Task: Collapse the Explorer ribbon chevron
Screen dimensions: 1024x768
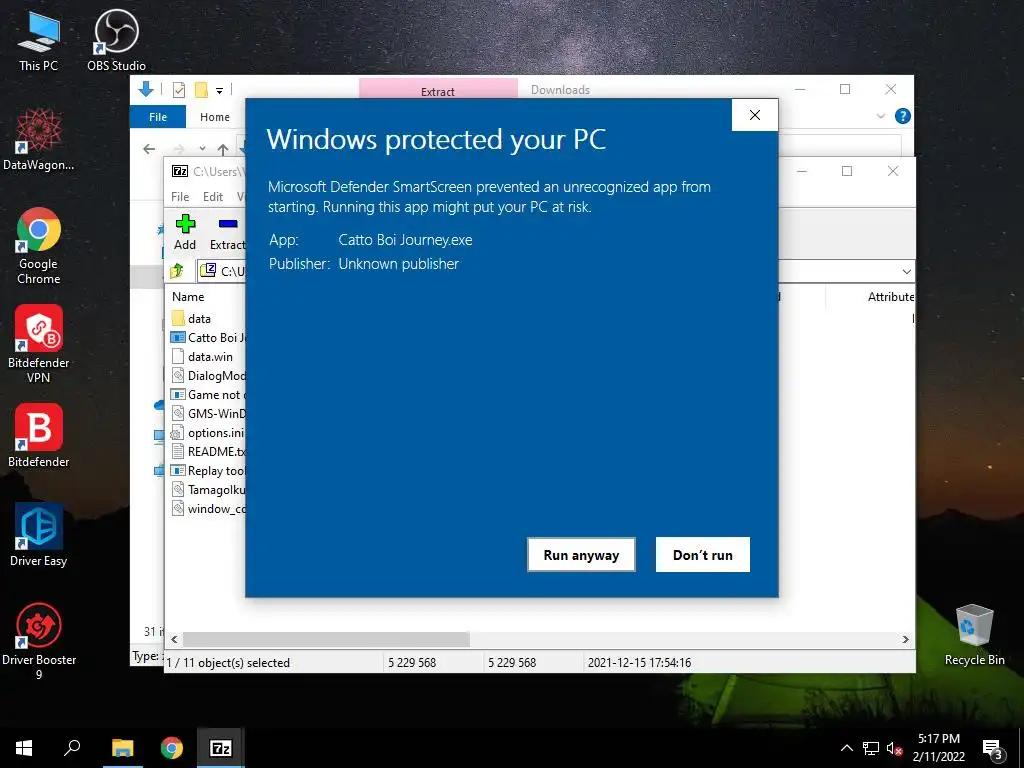Action: coord(880,116)
